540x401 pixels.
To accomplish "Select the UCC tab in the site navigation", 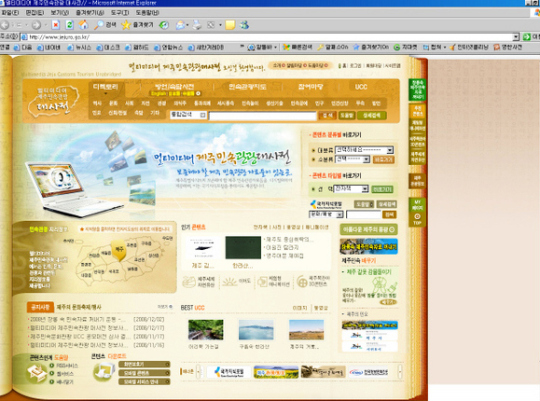I will [361, 87].
